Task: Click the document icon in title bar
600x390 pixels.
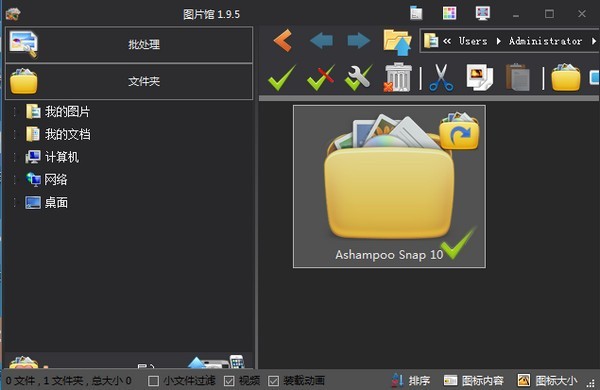Action: [x=416, y=13]
